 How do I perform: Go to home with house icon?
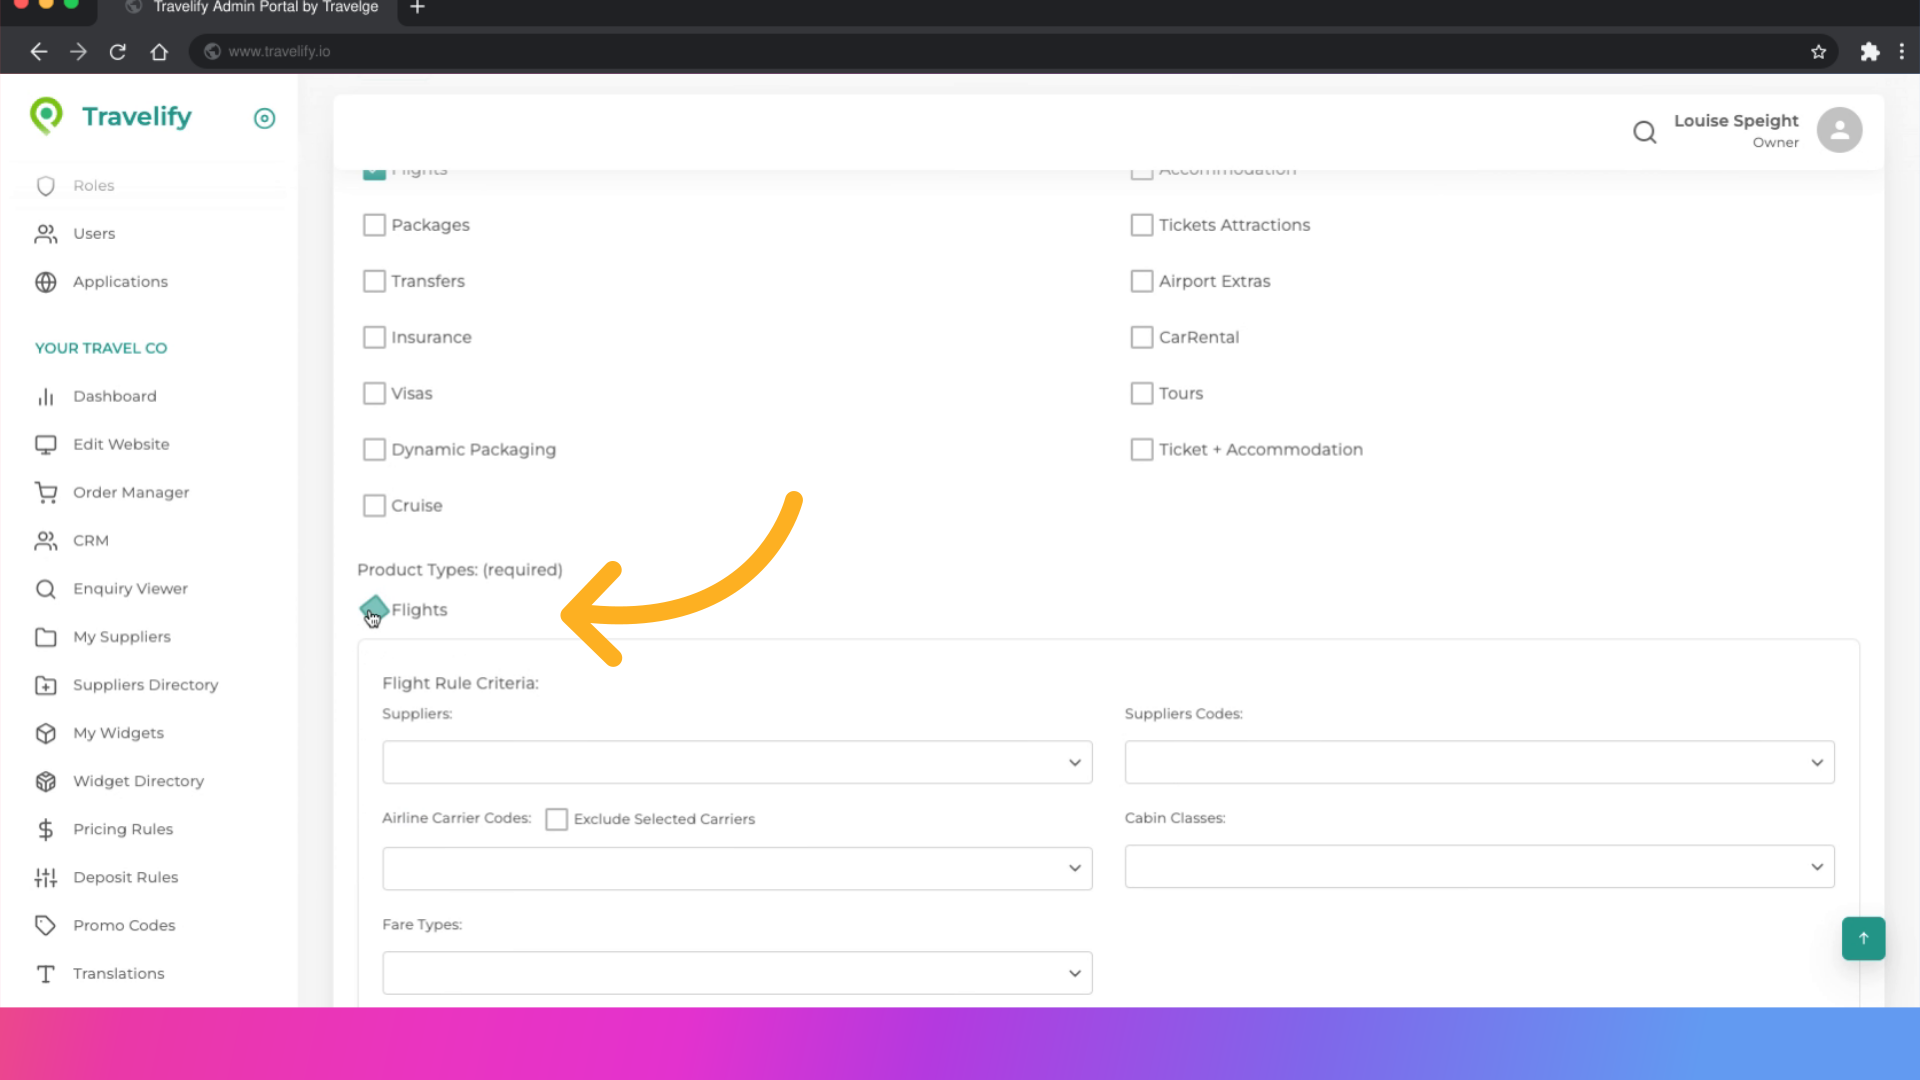159,51
